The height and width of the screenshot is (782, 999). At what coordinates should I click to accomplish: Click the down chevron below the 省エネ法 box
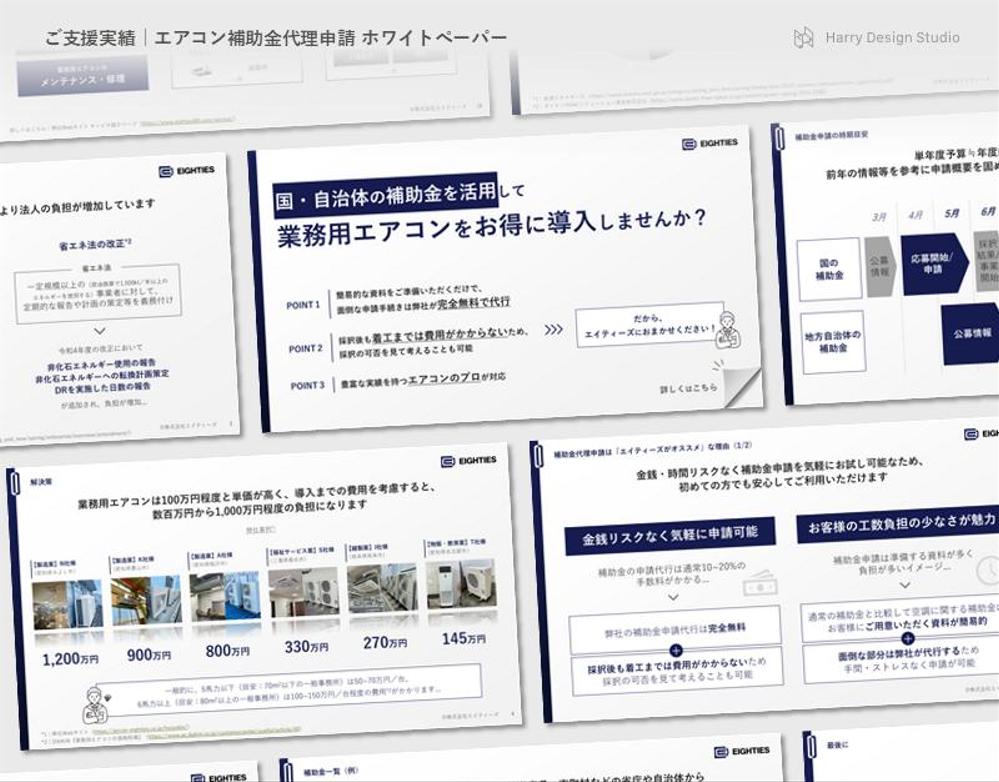99,331
